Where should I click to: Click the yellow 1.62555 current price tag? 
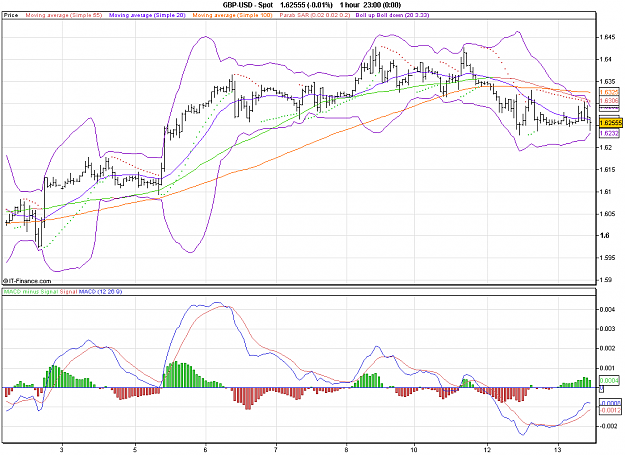tap(611, 122)
